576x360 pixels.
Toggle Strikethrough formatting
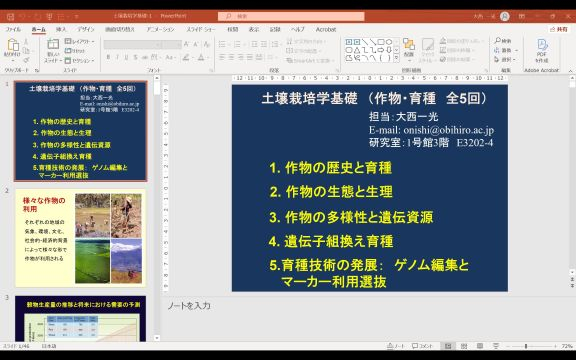pos(145,57)
